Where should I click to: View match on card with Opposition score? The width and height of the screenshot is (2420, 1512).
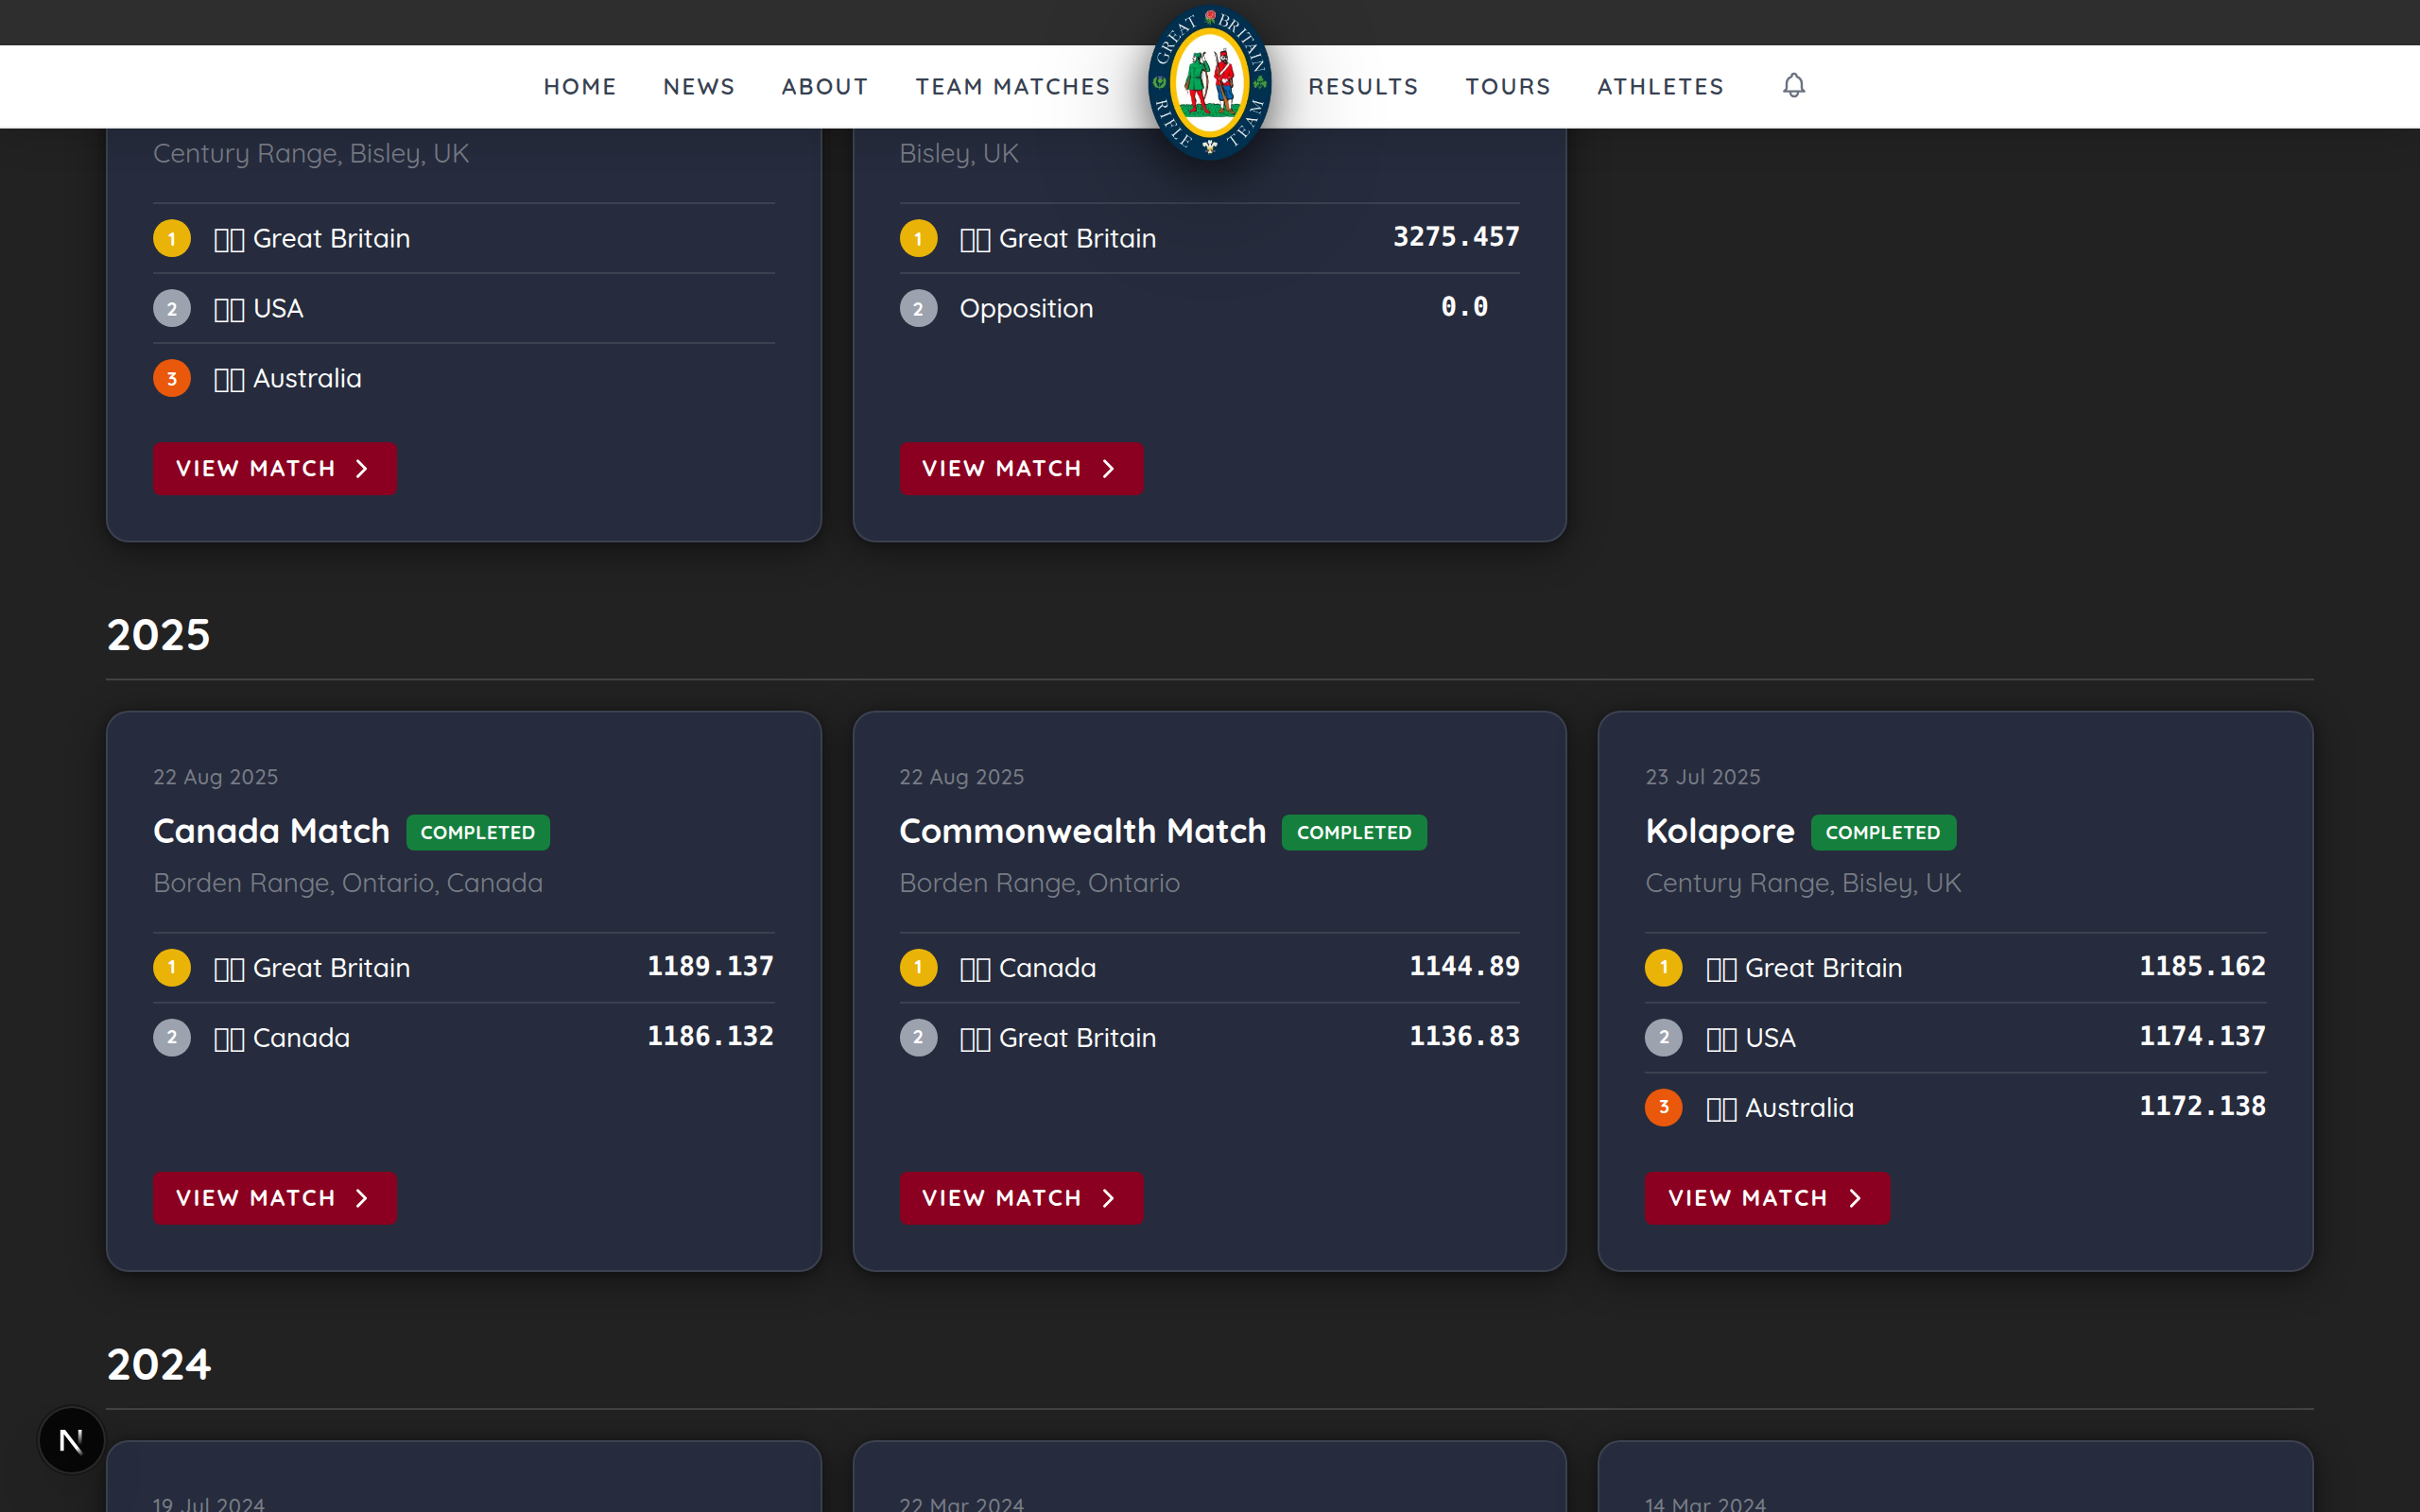click(x=1021, y=469)
